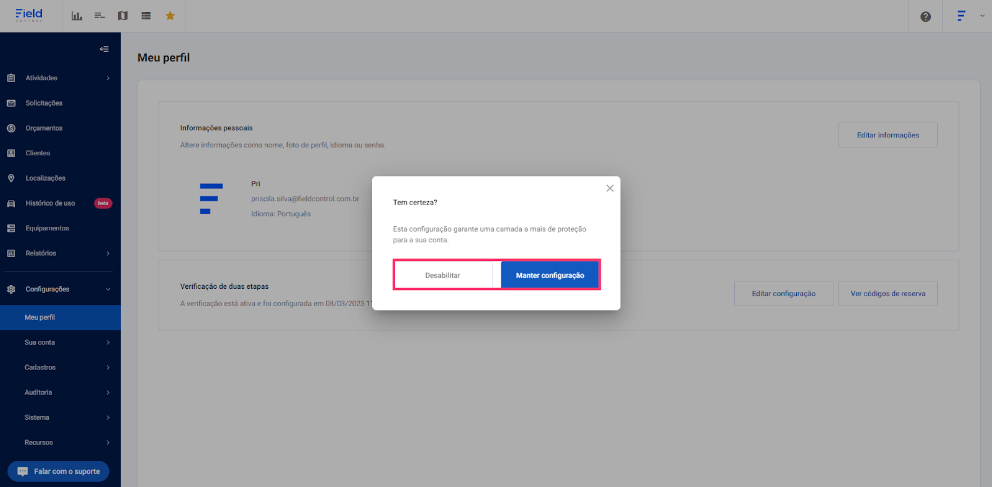Open the bar chart dashboard icon

[77, 16]
